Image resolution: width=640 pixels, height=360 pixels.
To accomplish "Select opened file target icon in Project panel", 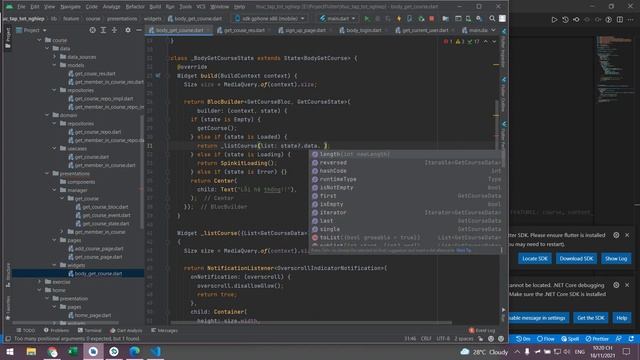I will pyautogui.click(x=93, y=30).
